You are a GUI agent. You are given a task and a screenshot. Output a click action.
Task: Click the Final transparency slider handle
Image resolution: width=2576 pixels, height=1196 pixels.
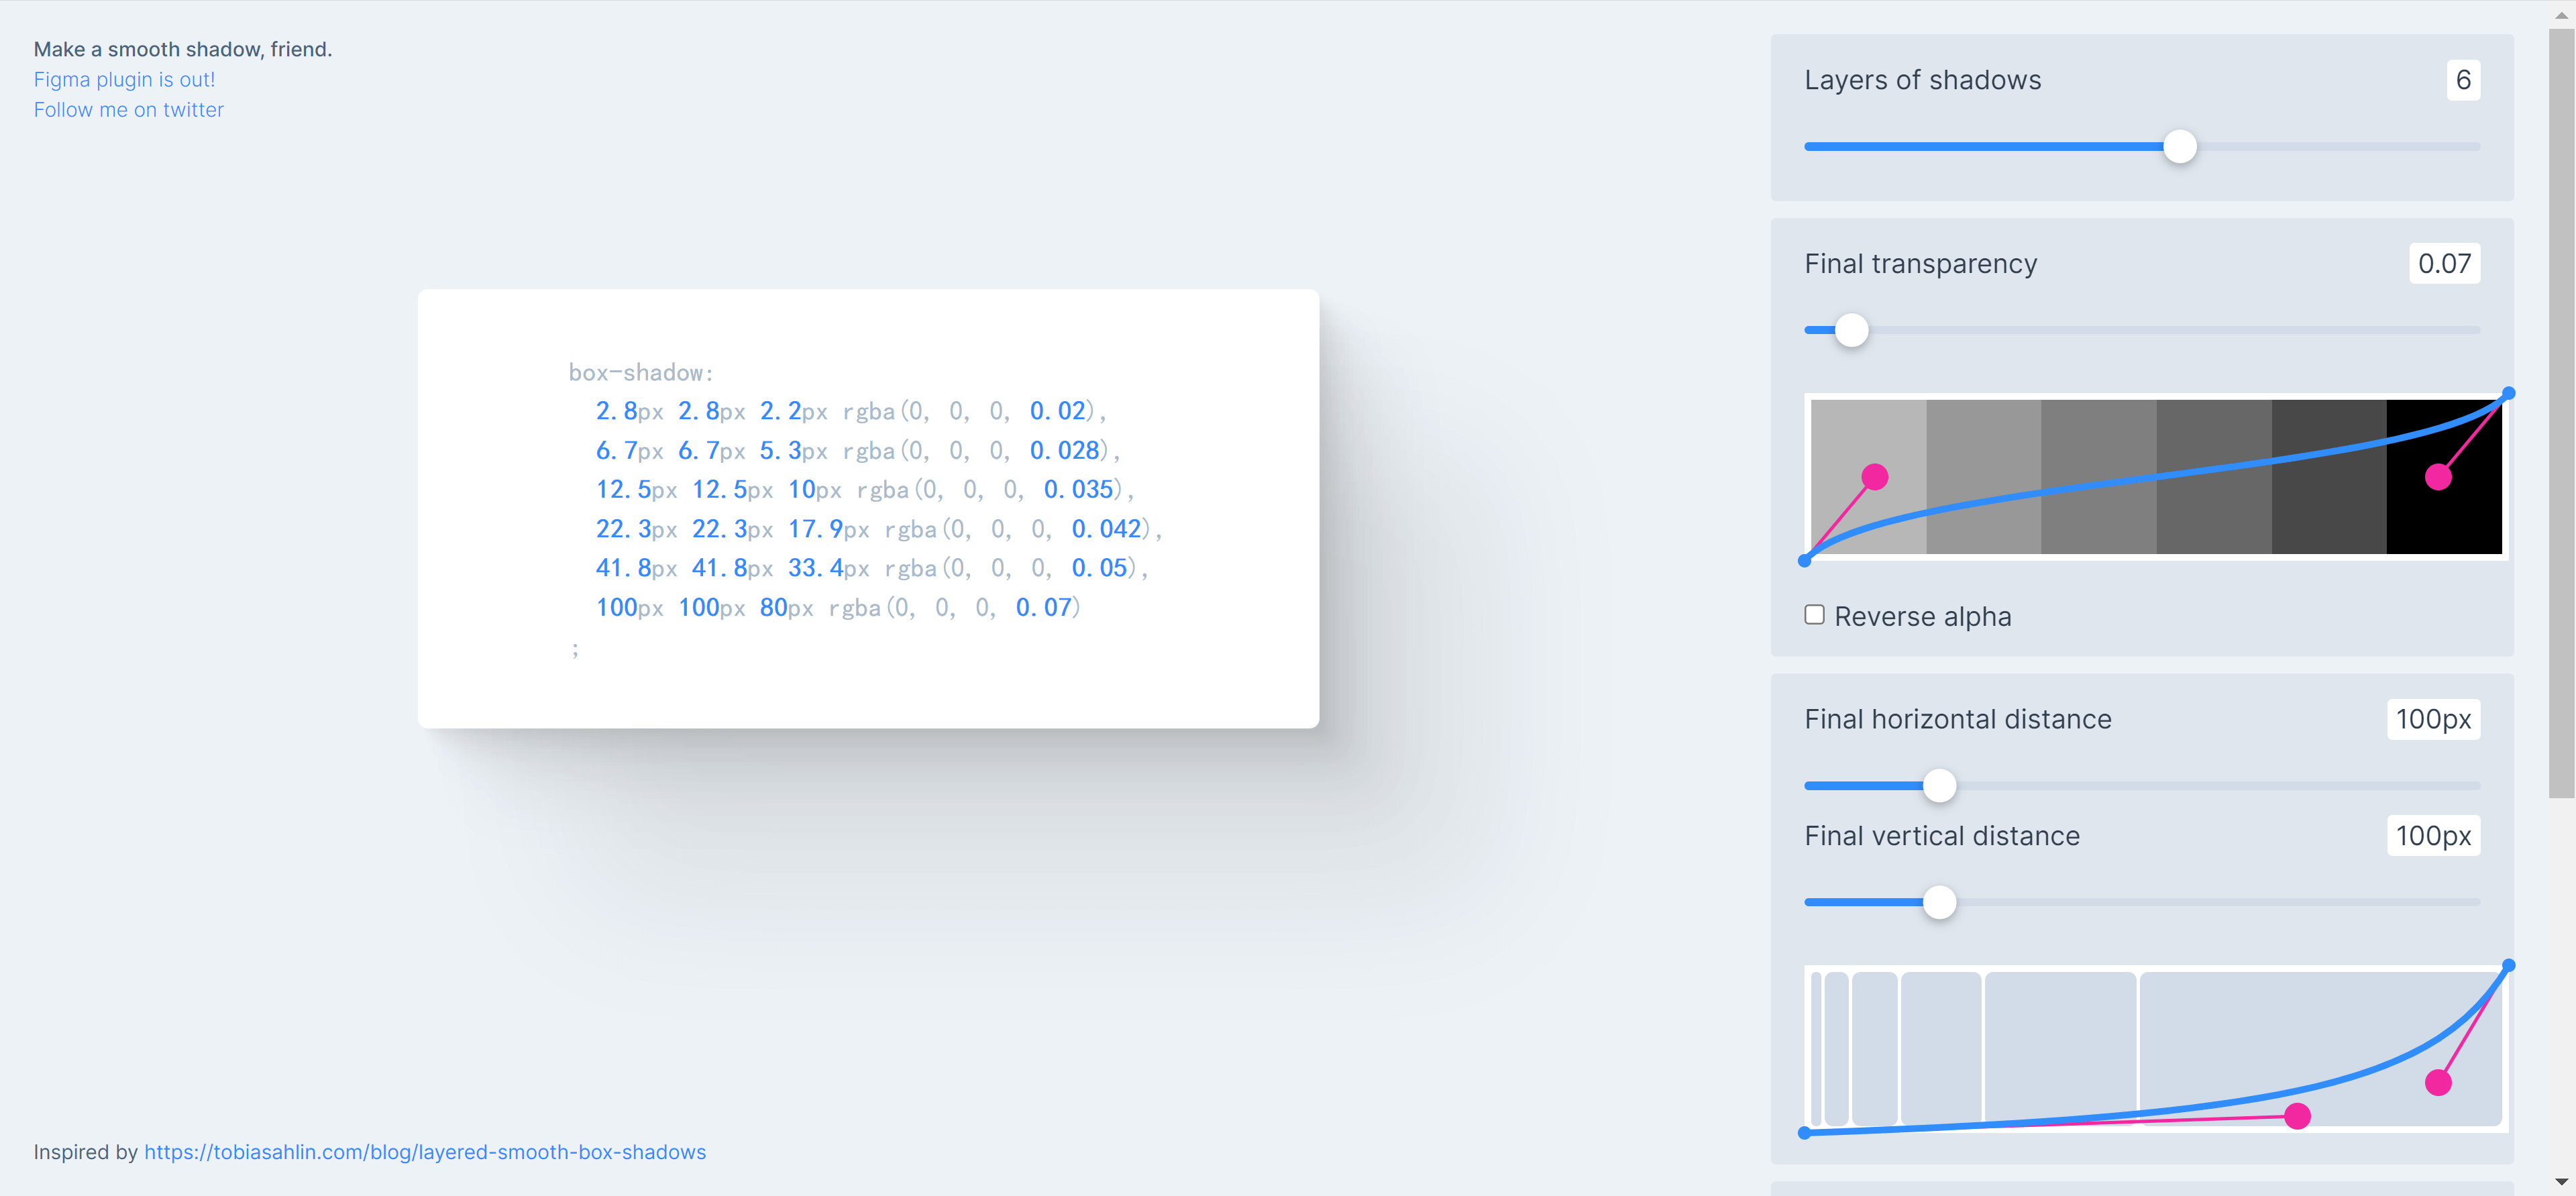(x=1851, y=330)
